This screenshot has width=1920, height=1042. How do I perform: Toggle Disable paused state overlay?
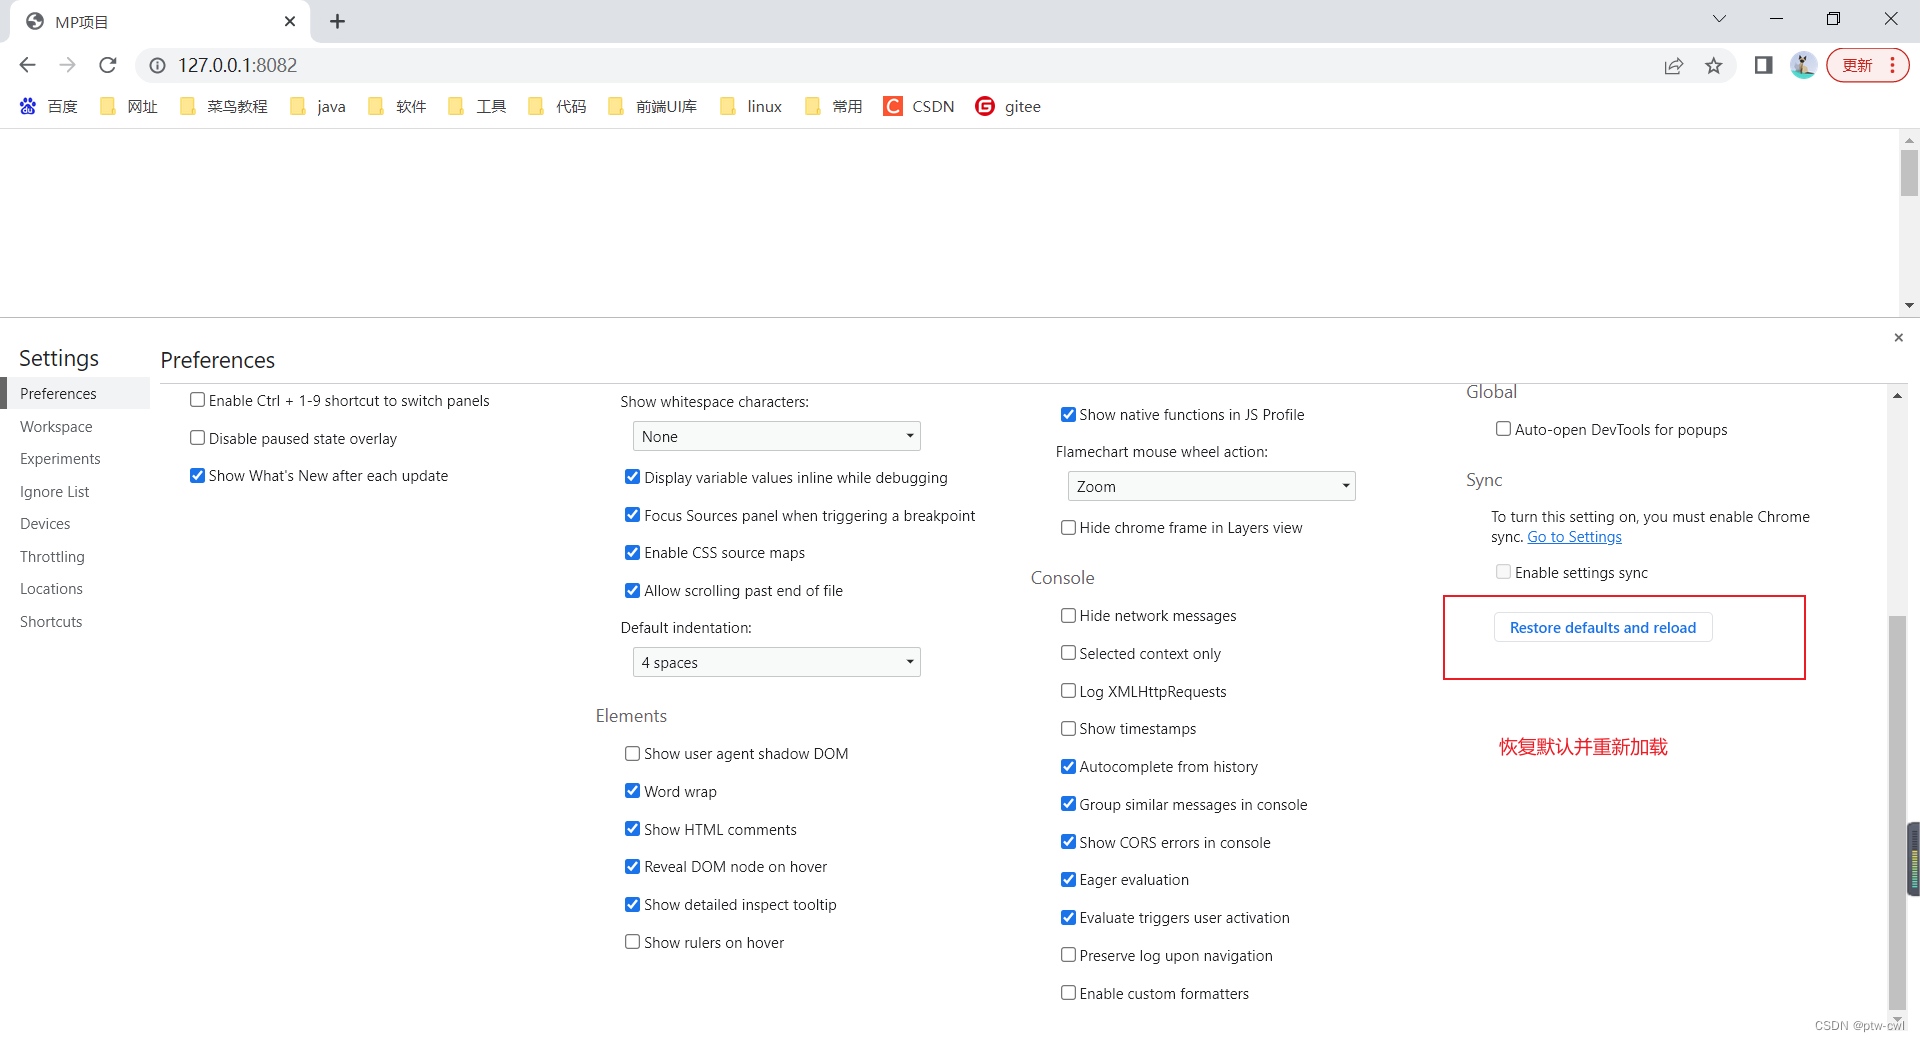coord(197,438)
